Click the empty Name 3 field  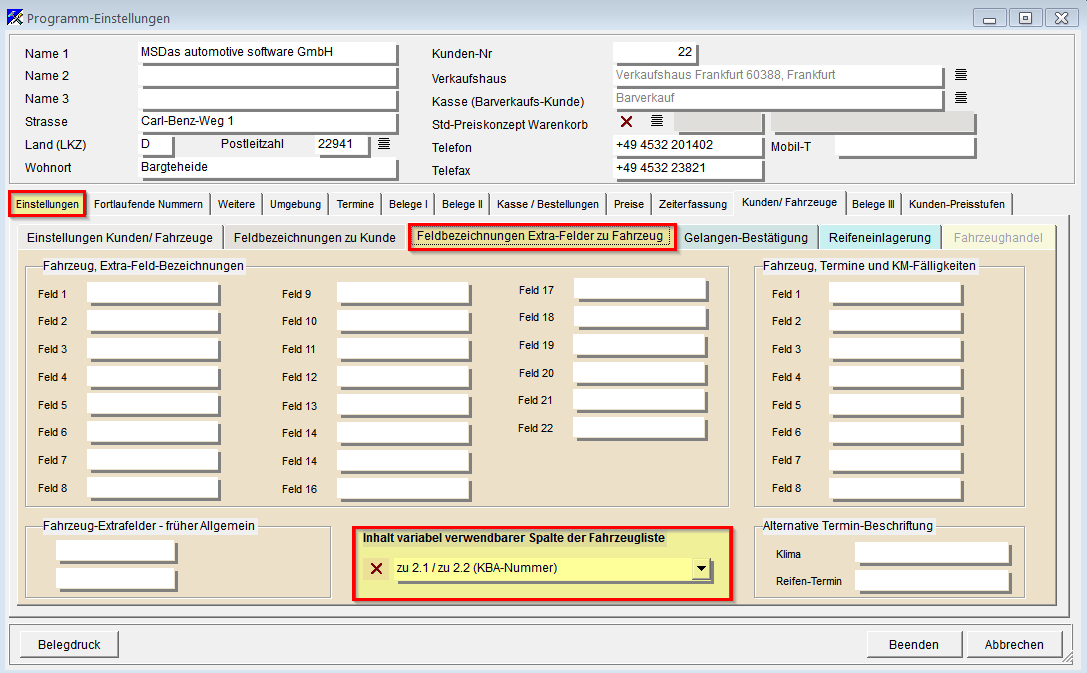click(x=268, y=99)
